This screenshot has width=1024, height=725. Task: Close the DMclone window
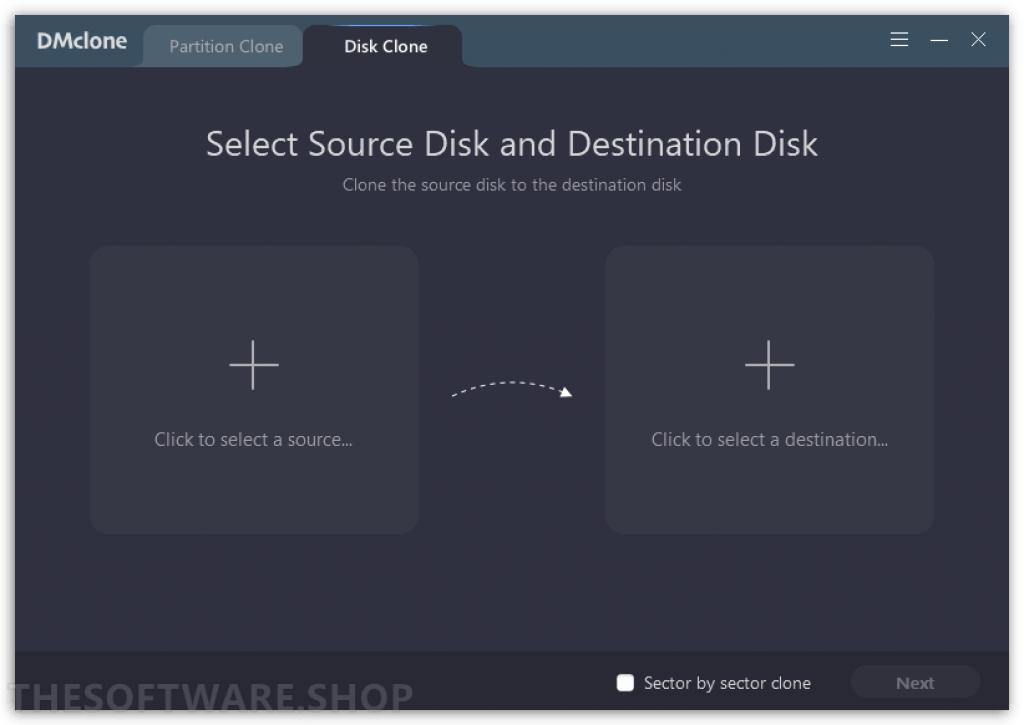978,40
